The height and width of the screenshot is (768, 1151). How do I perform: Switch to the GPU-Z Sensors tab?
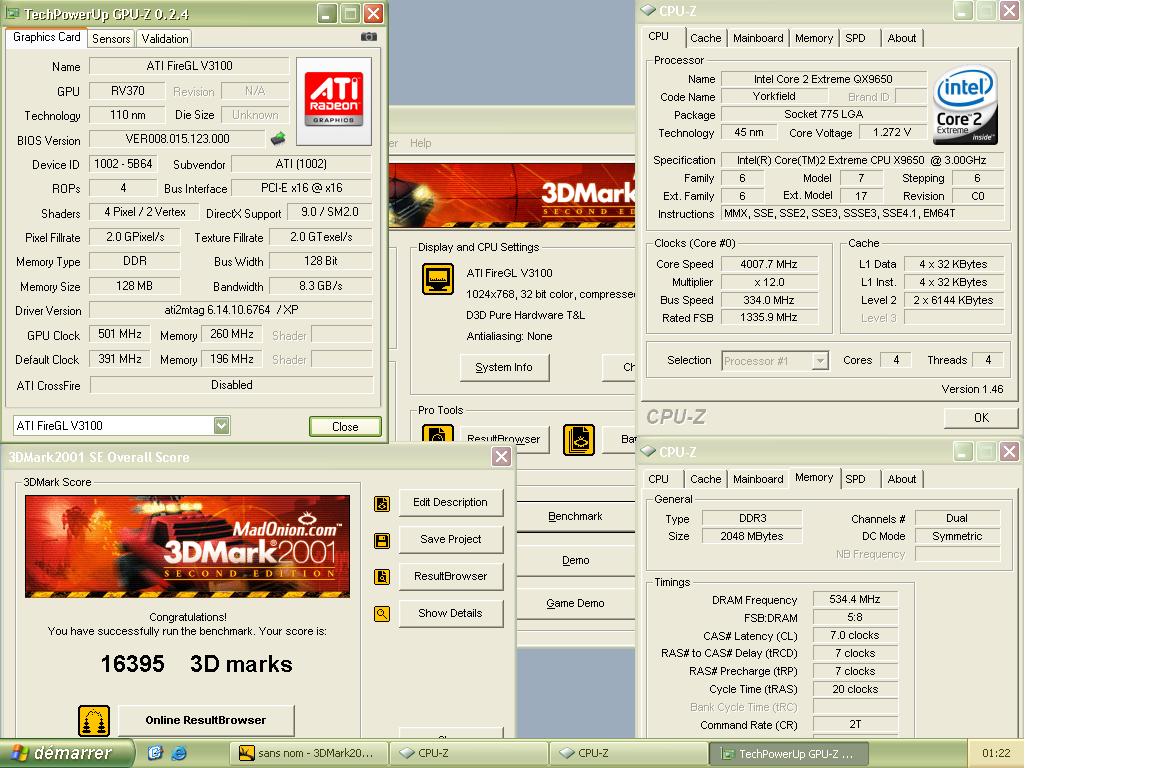tap(111, 39)
